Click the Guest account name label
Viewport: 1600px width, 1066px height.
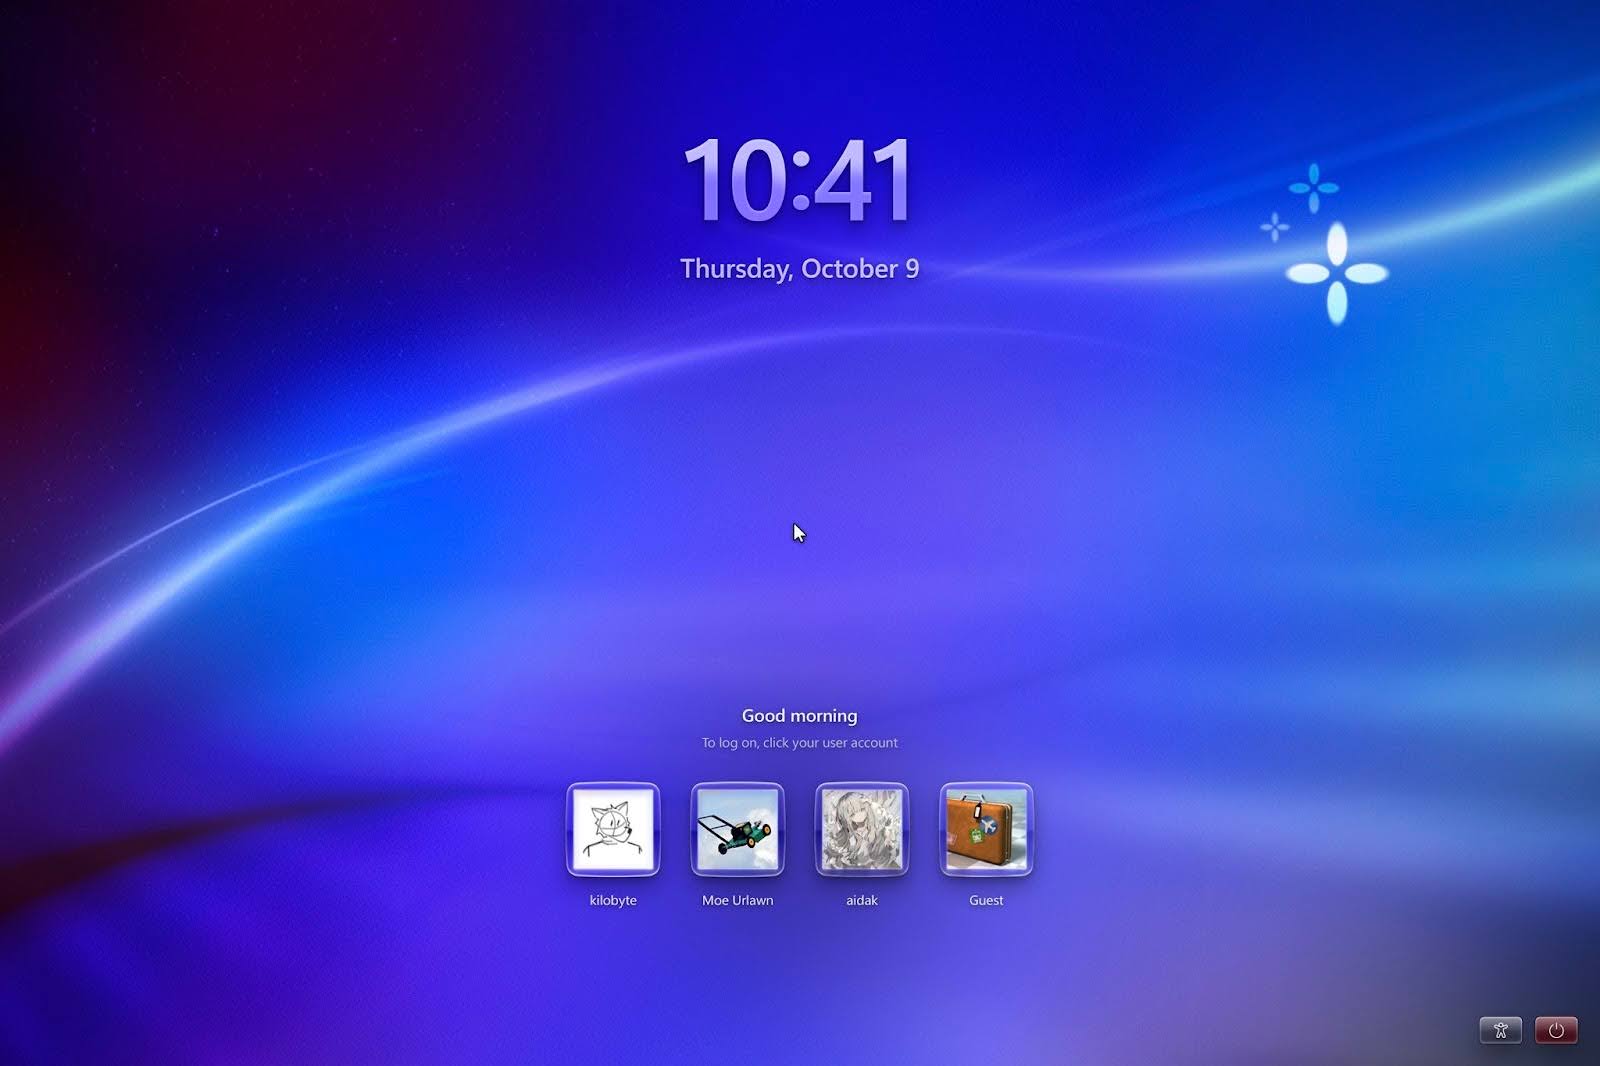pyautogui.click(x=986, y=900)
